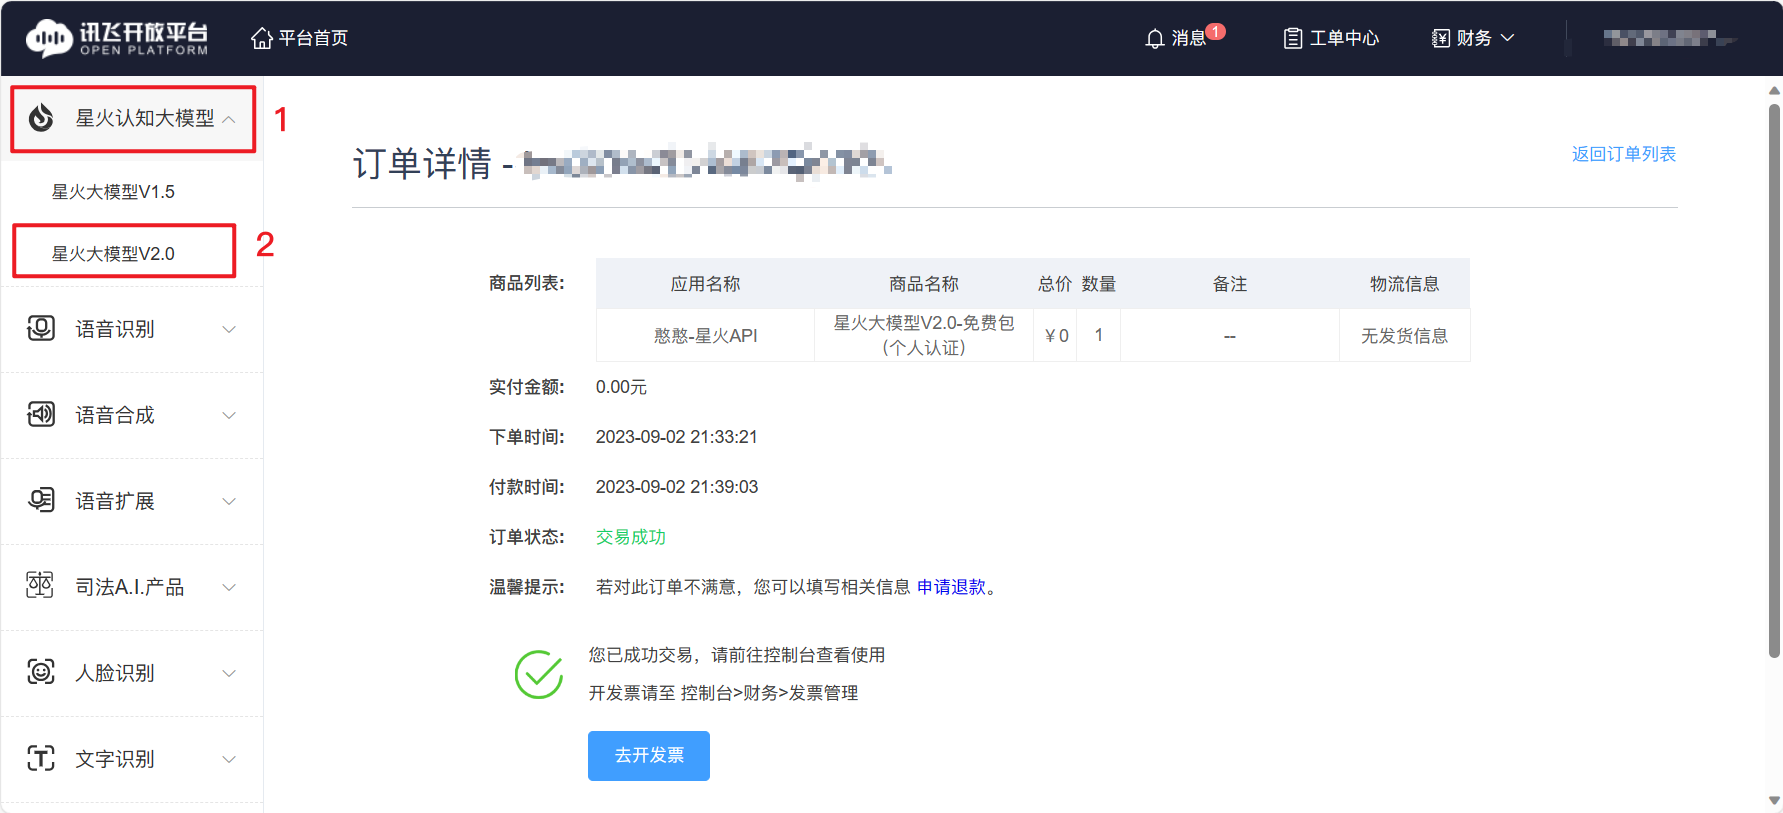Click the flame icon for 星火认知大模型

click(41, 118)
